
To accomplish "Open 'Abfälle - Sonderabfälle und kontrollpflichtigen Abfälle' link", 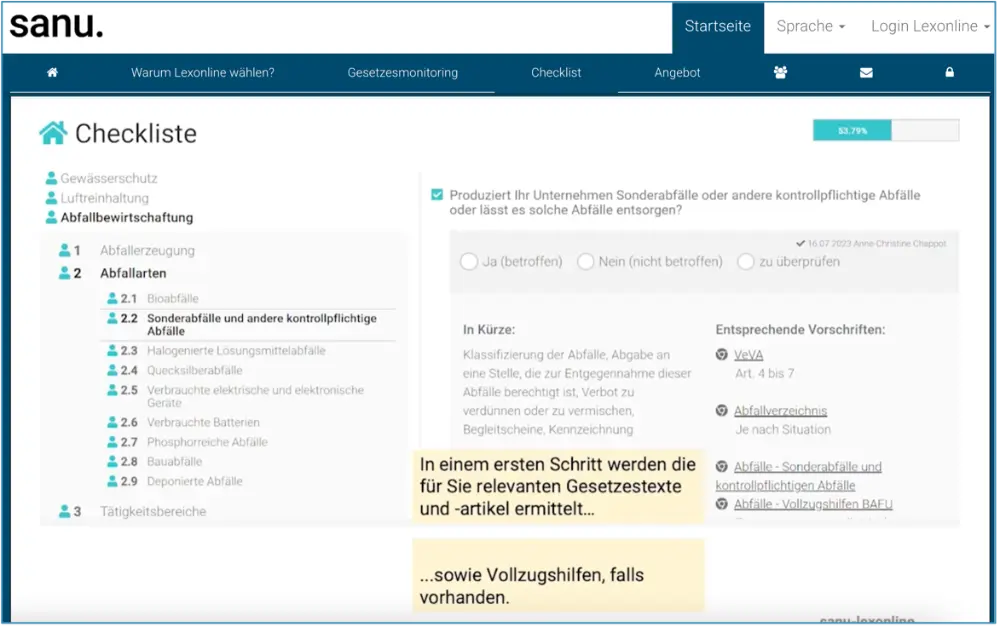I will coord(798,476).
